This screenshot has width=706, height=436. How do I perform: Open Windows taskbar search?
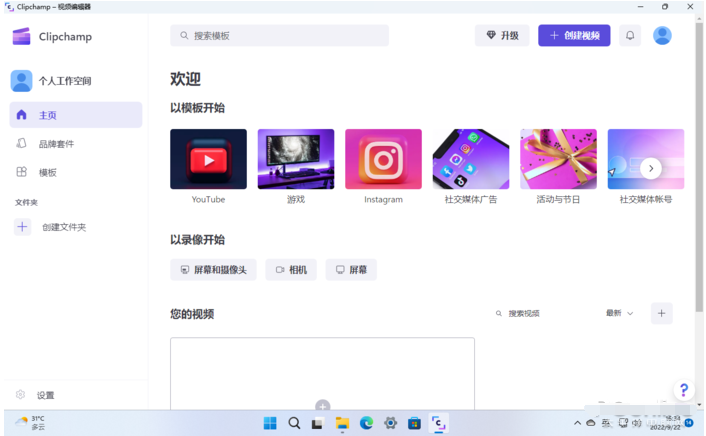click(x=294, y=423)
